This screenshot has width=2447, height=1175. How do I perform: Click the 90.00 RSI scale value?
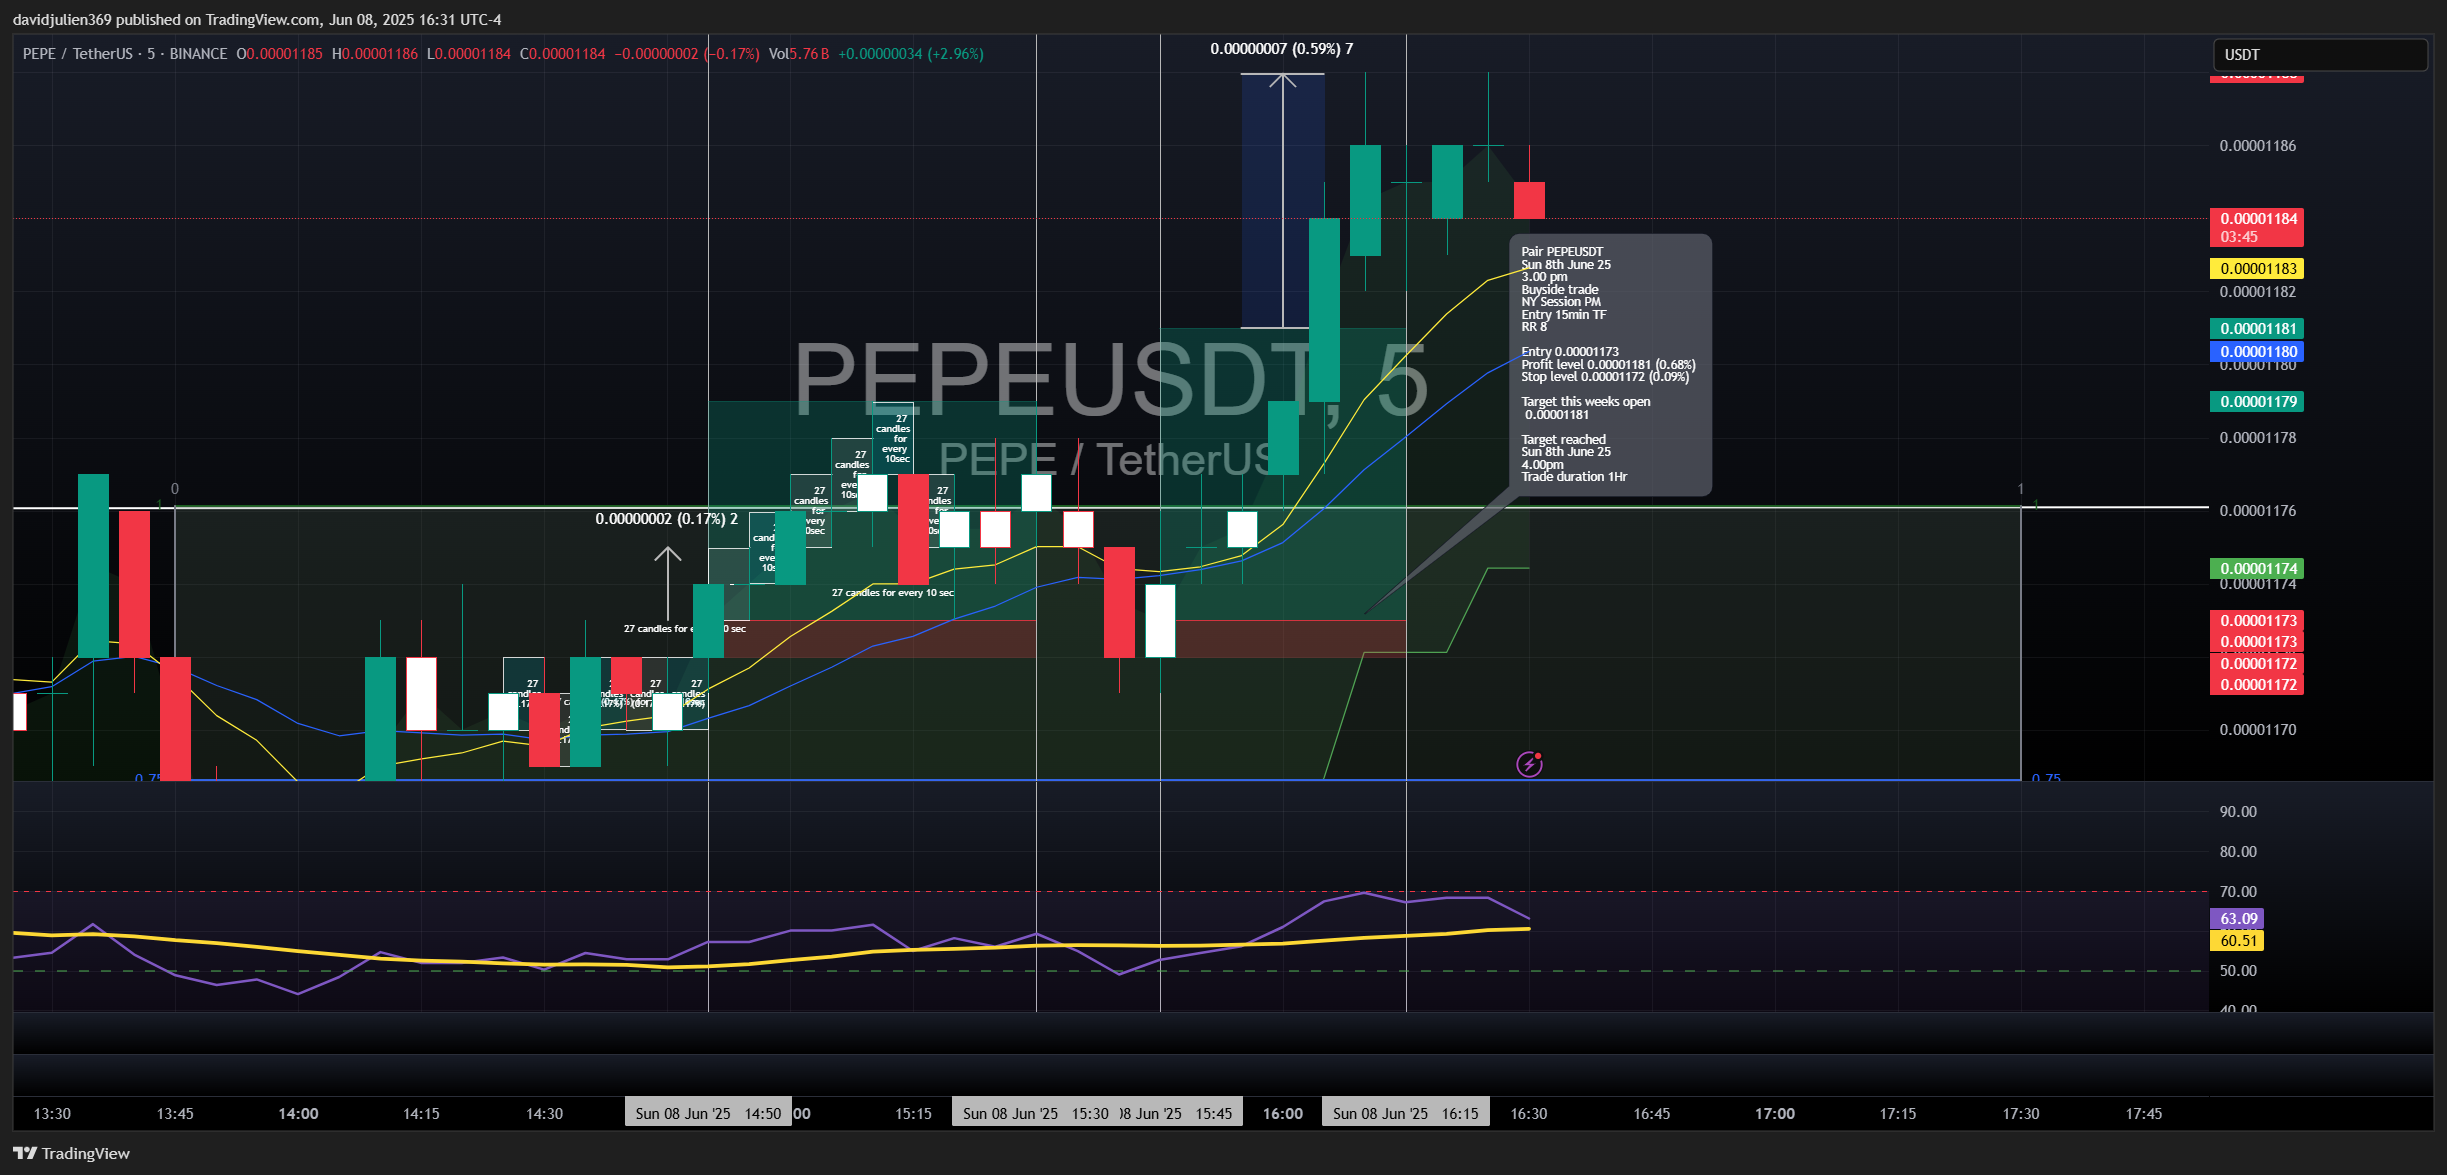coord(2238,812)
